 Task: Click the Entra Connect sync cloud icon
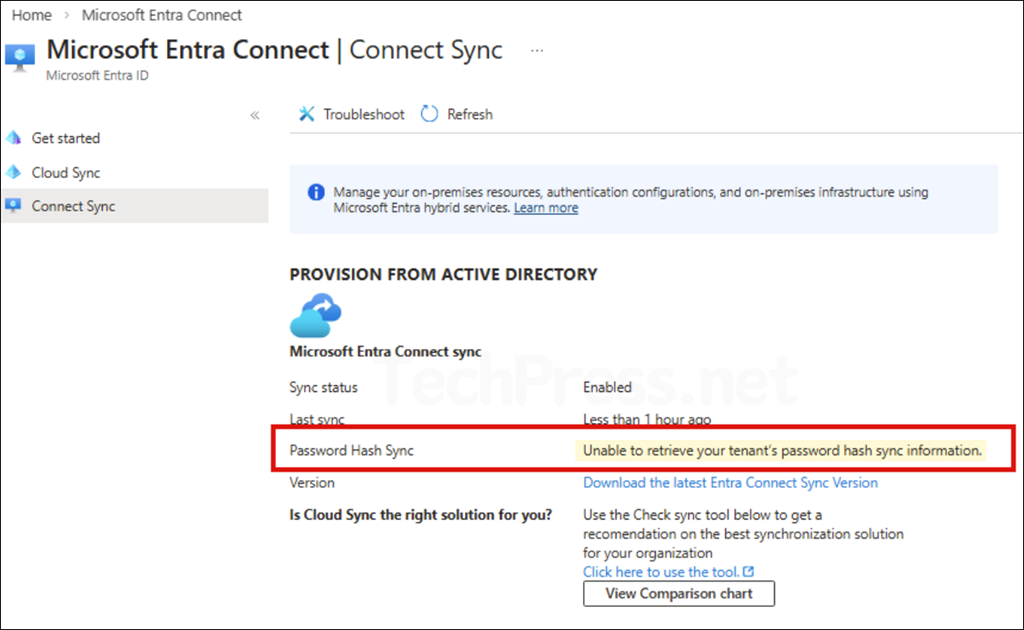click(316, 316)
